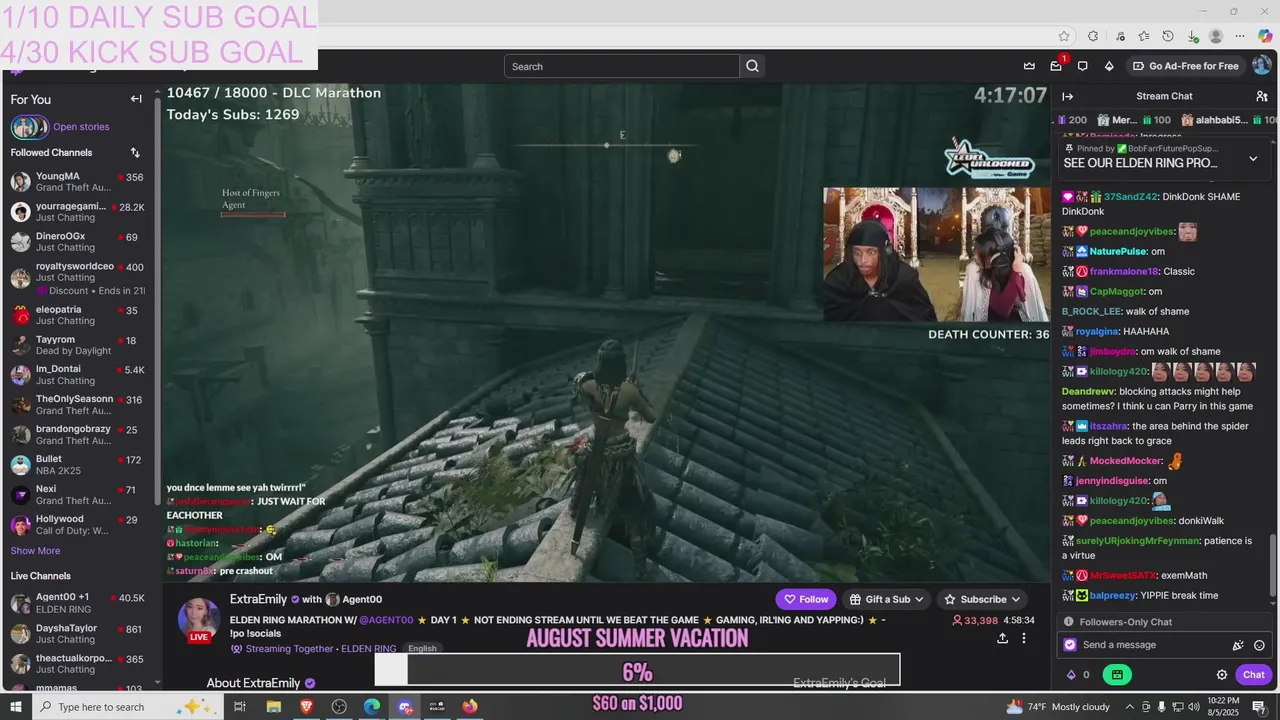Open chat settings gear icon
Screen dimensions: 1280x720
[1221, 675]
